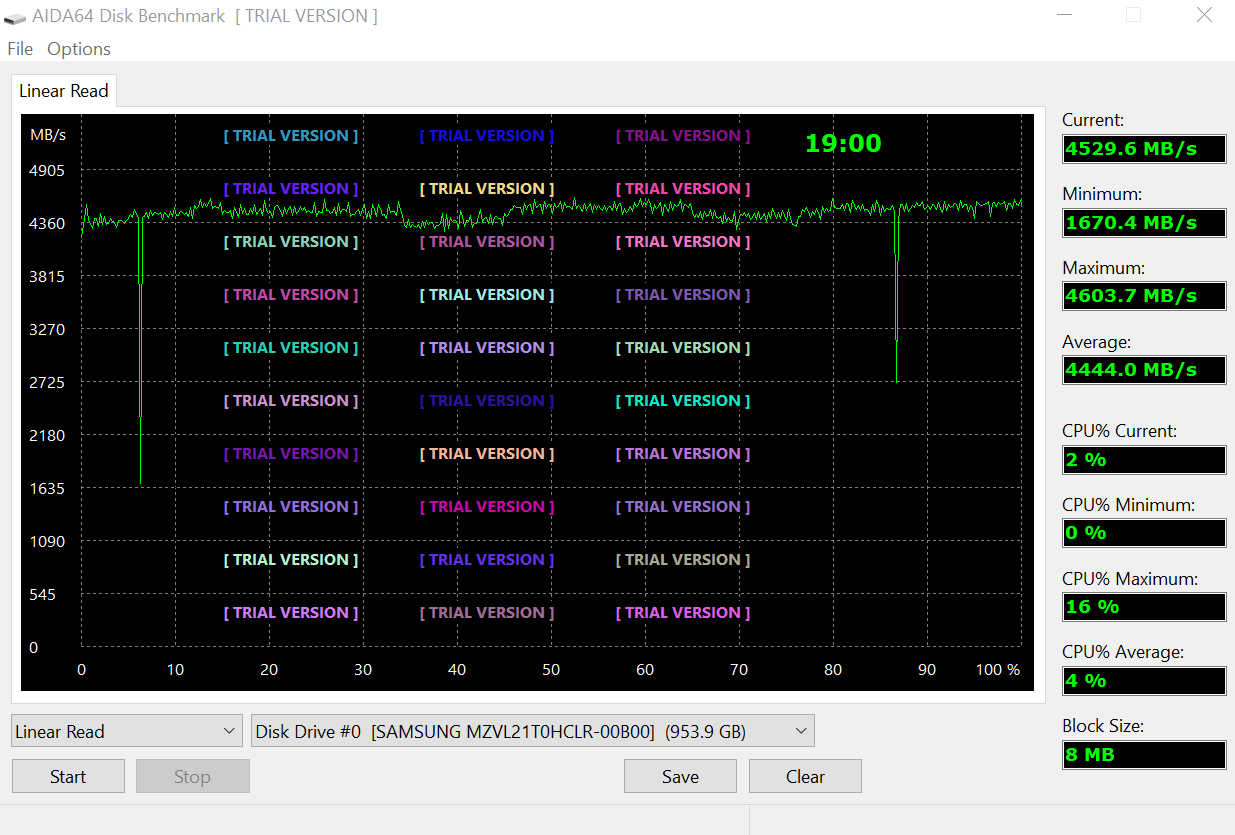The height and width of the screenshot is (835, 1235).
Task: Click the 100 % label on graph x-axis
Action: click(x=998, y=670)
